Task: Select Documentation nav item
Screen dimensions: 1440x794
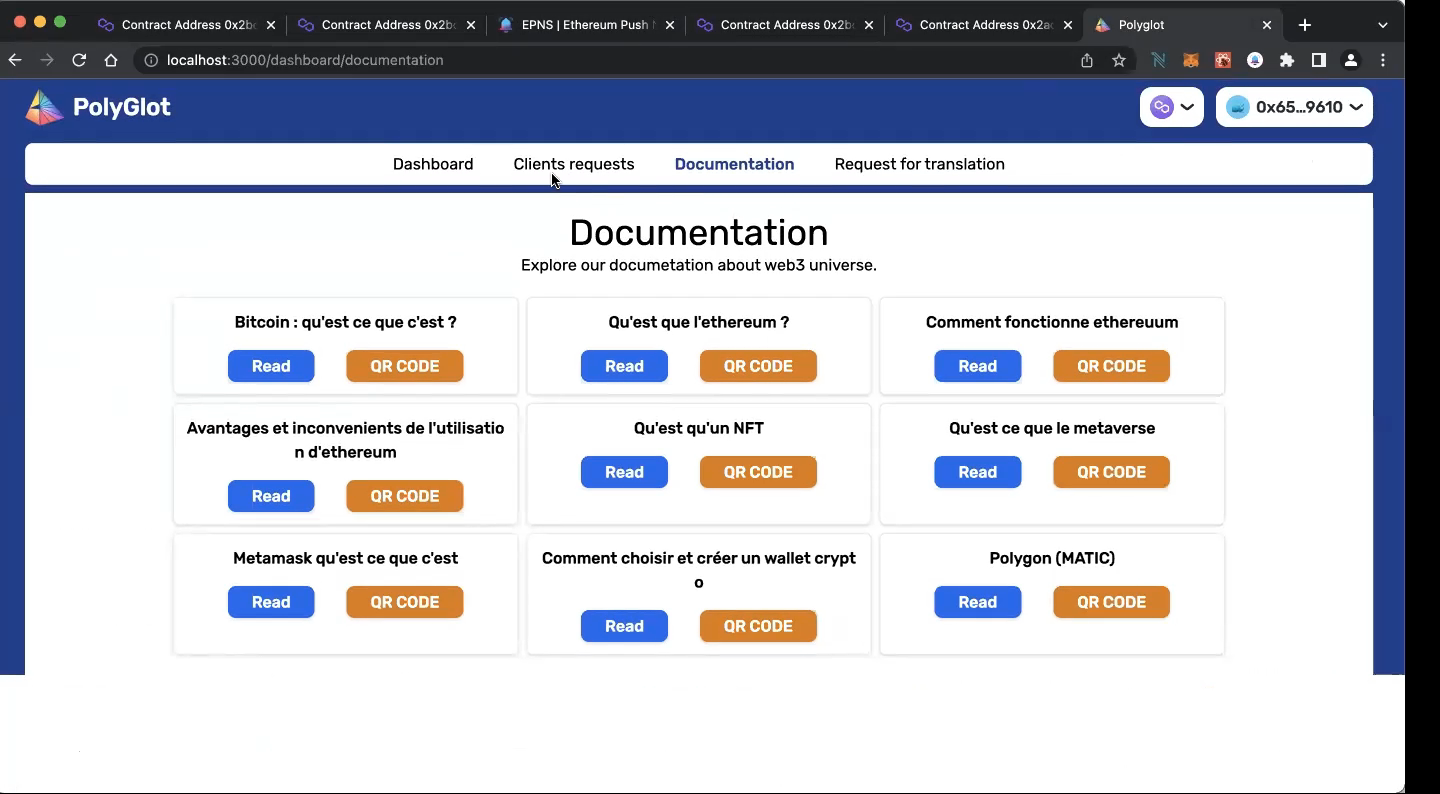Action: 734,164
